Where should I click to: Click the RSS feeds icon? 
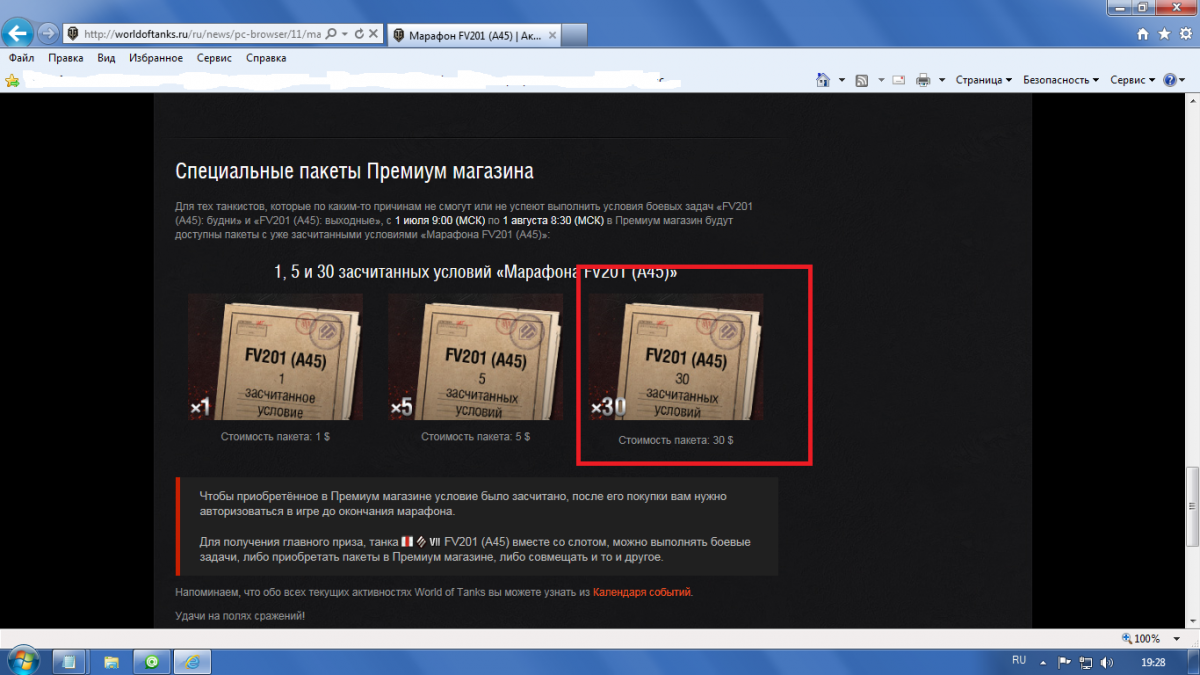(x=861, y=80)
